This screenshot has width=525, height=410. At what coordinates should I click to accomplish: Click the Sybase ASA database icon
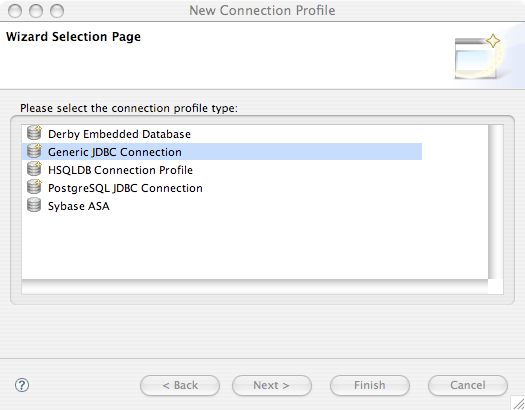point(34,205)
